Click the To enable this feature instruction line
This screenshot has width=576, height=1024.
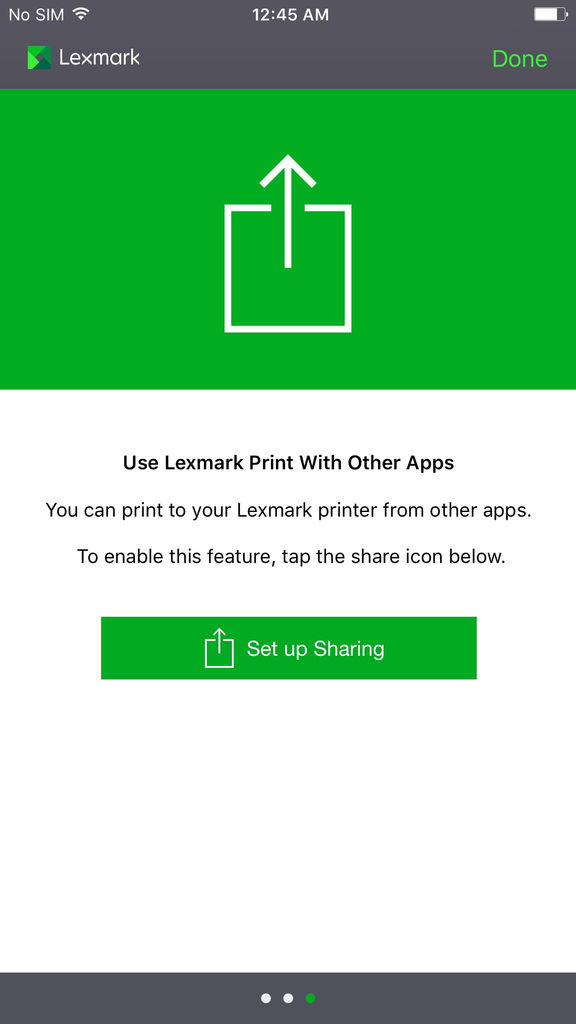tap(291, 557)
